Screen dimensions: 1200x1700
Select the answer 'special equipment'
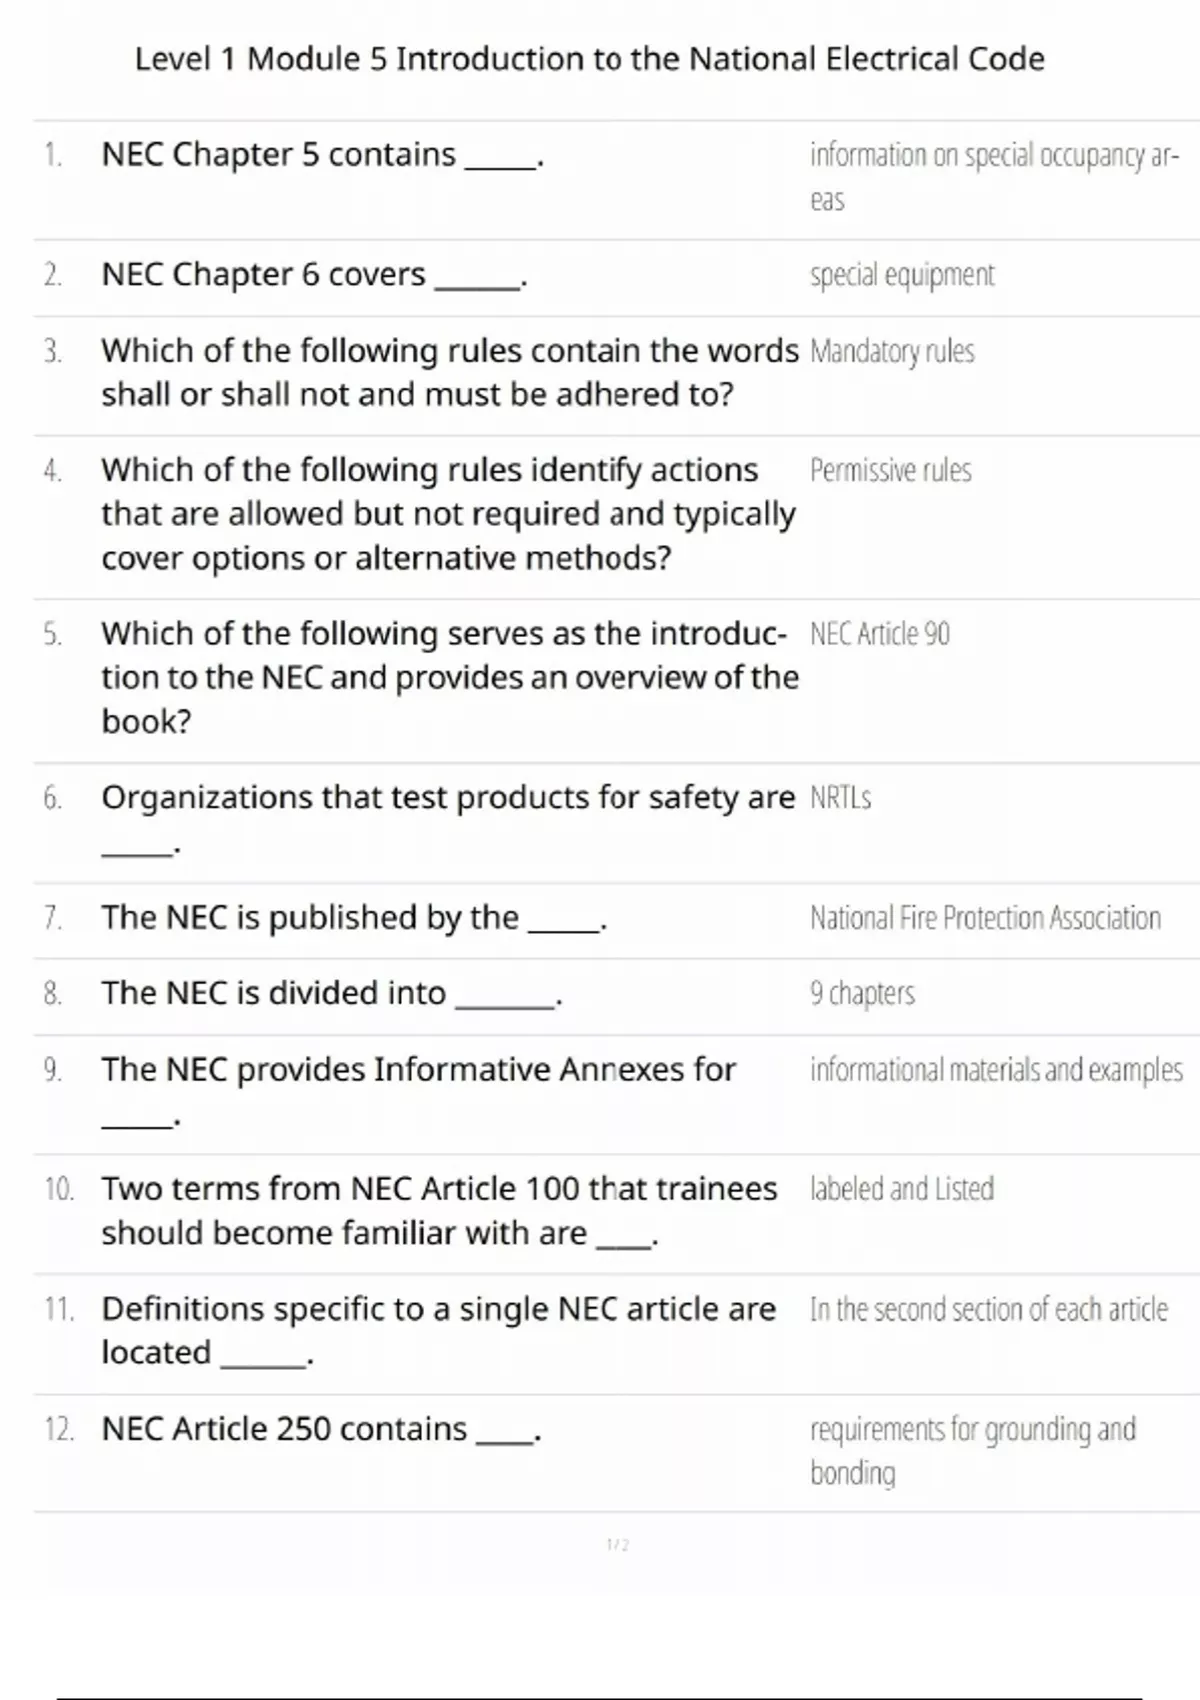click(902, 275)
